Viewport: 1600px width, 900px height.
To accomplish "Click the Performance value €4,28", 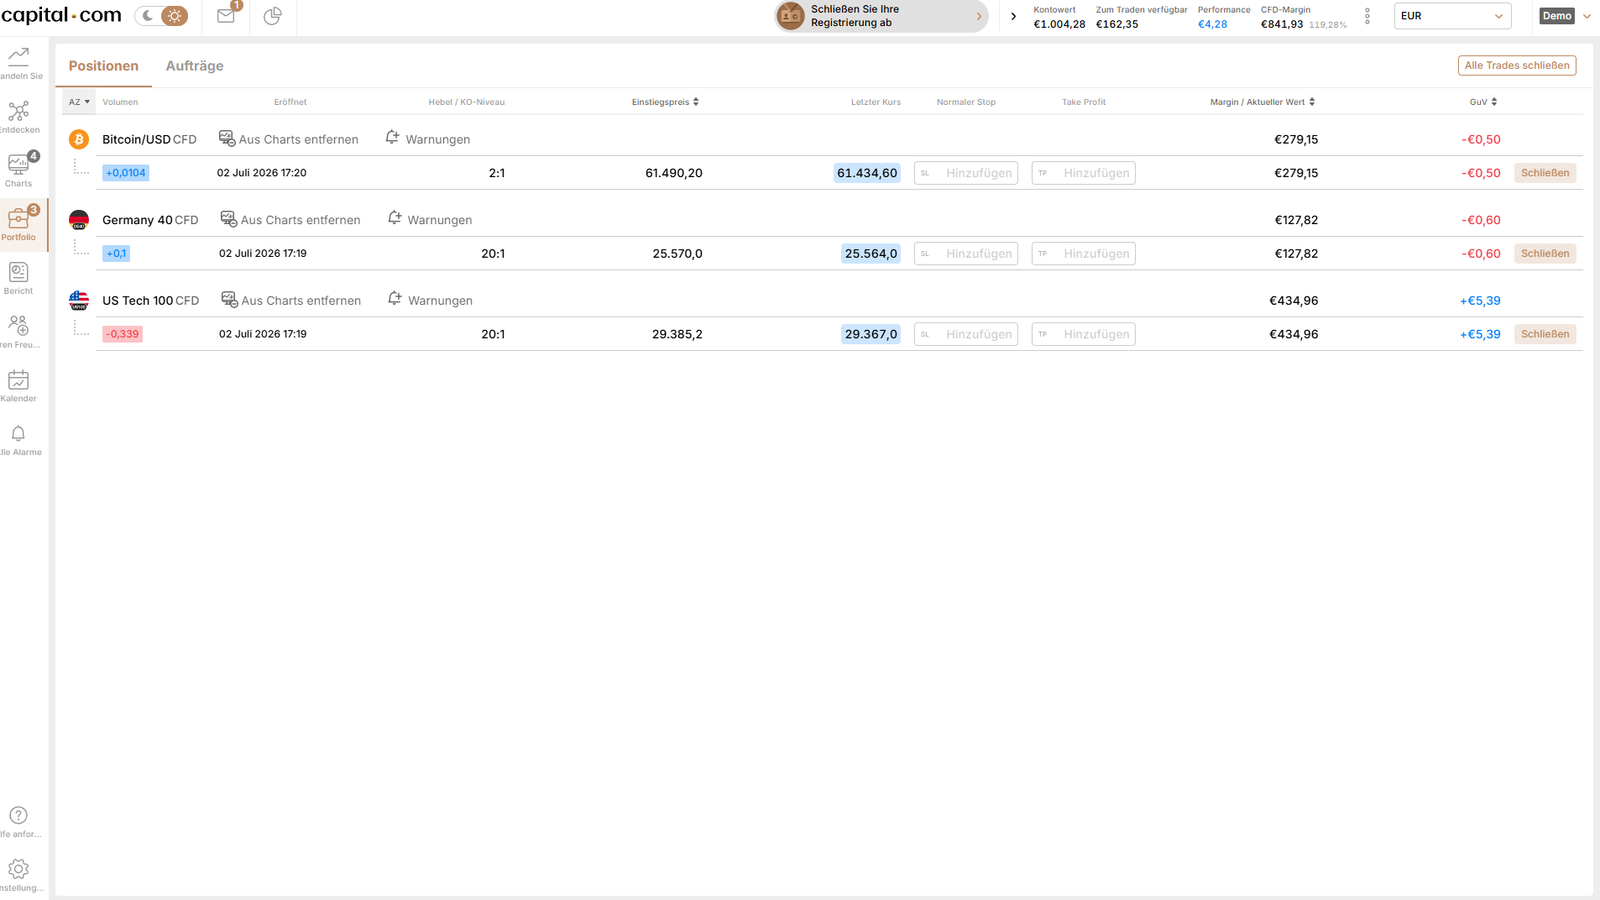I will tap(1212, 24).
